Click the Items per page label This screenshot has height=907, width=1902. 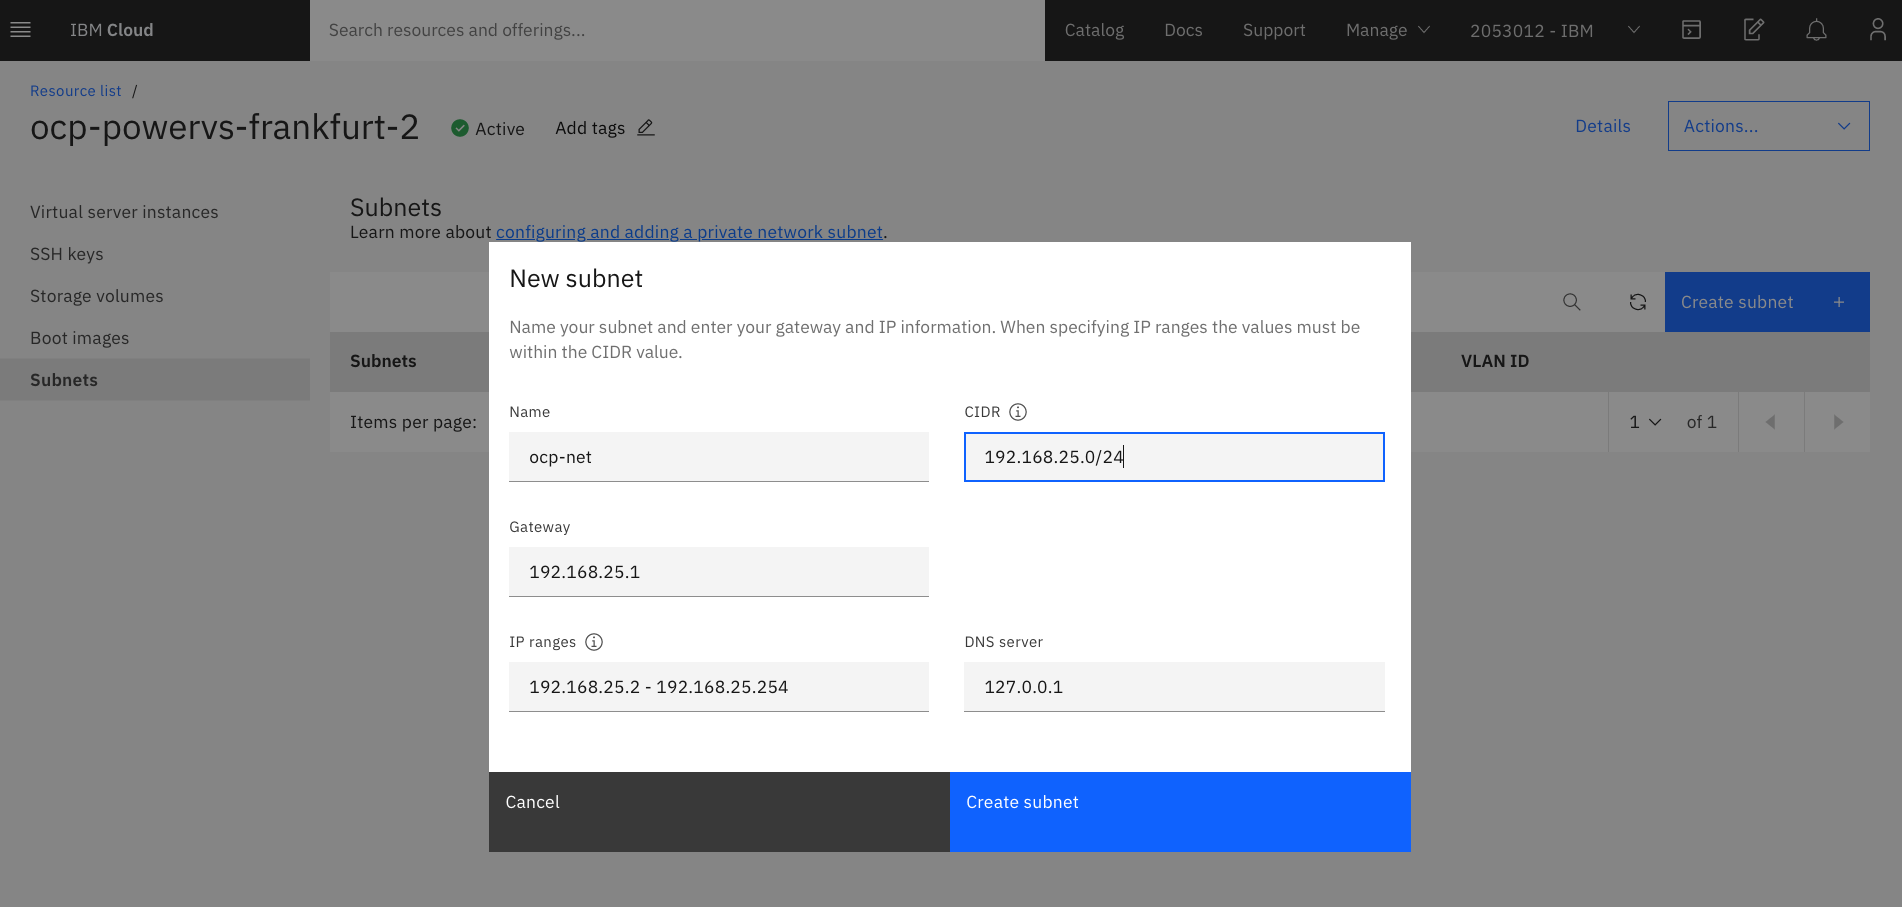click(413, 422)
